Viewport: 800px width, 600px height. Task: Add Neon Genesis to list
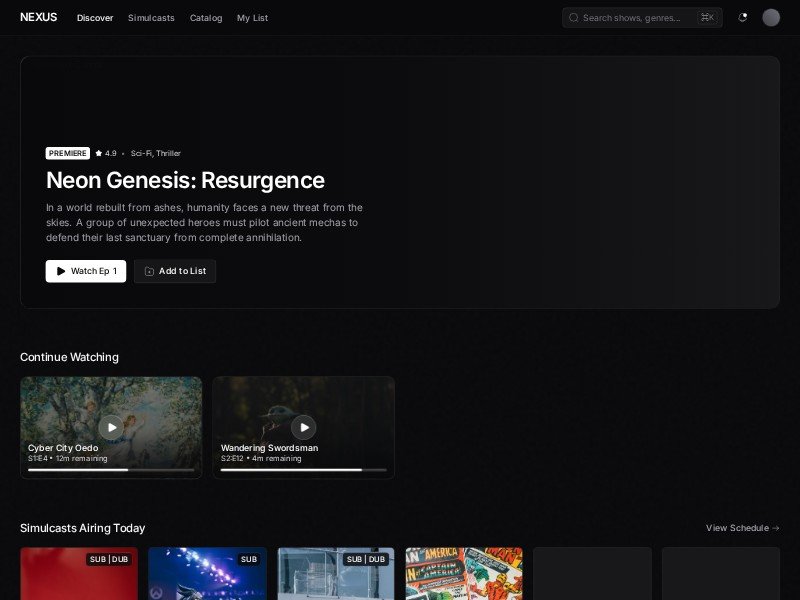click(x=175, y=271)
